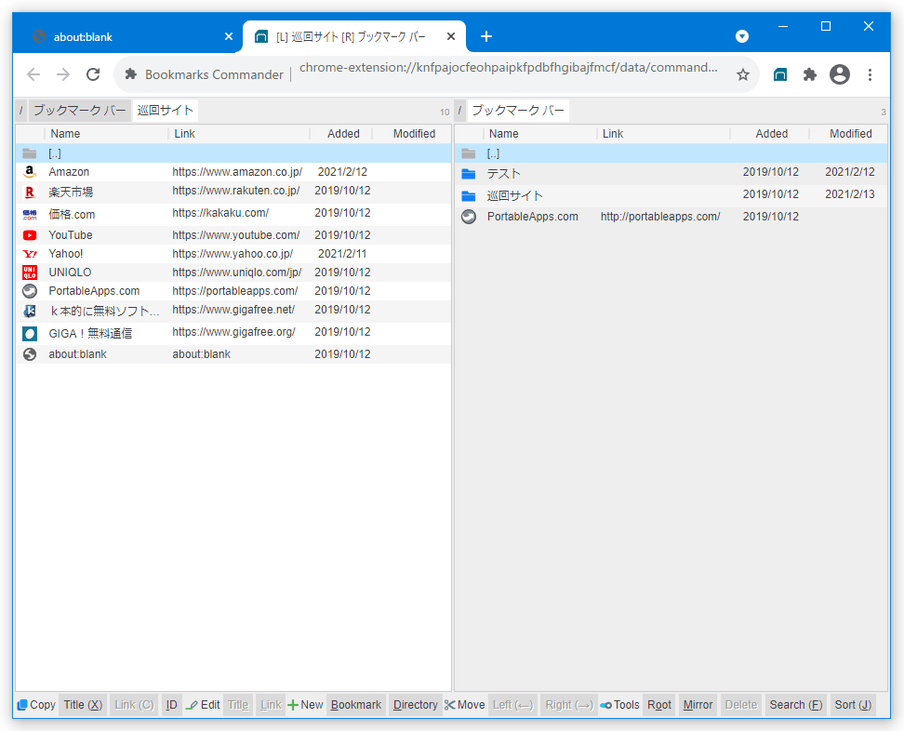Go back with the back arrow

(x=33, y=74)
